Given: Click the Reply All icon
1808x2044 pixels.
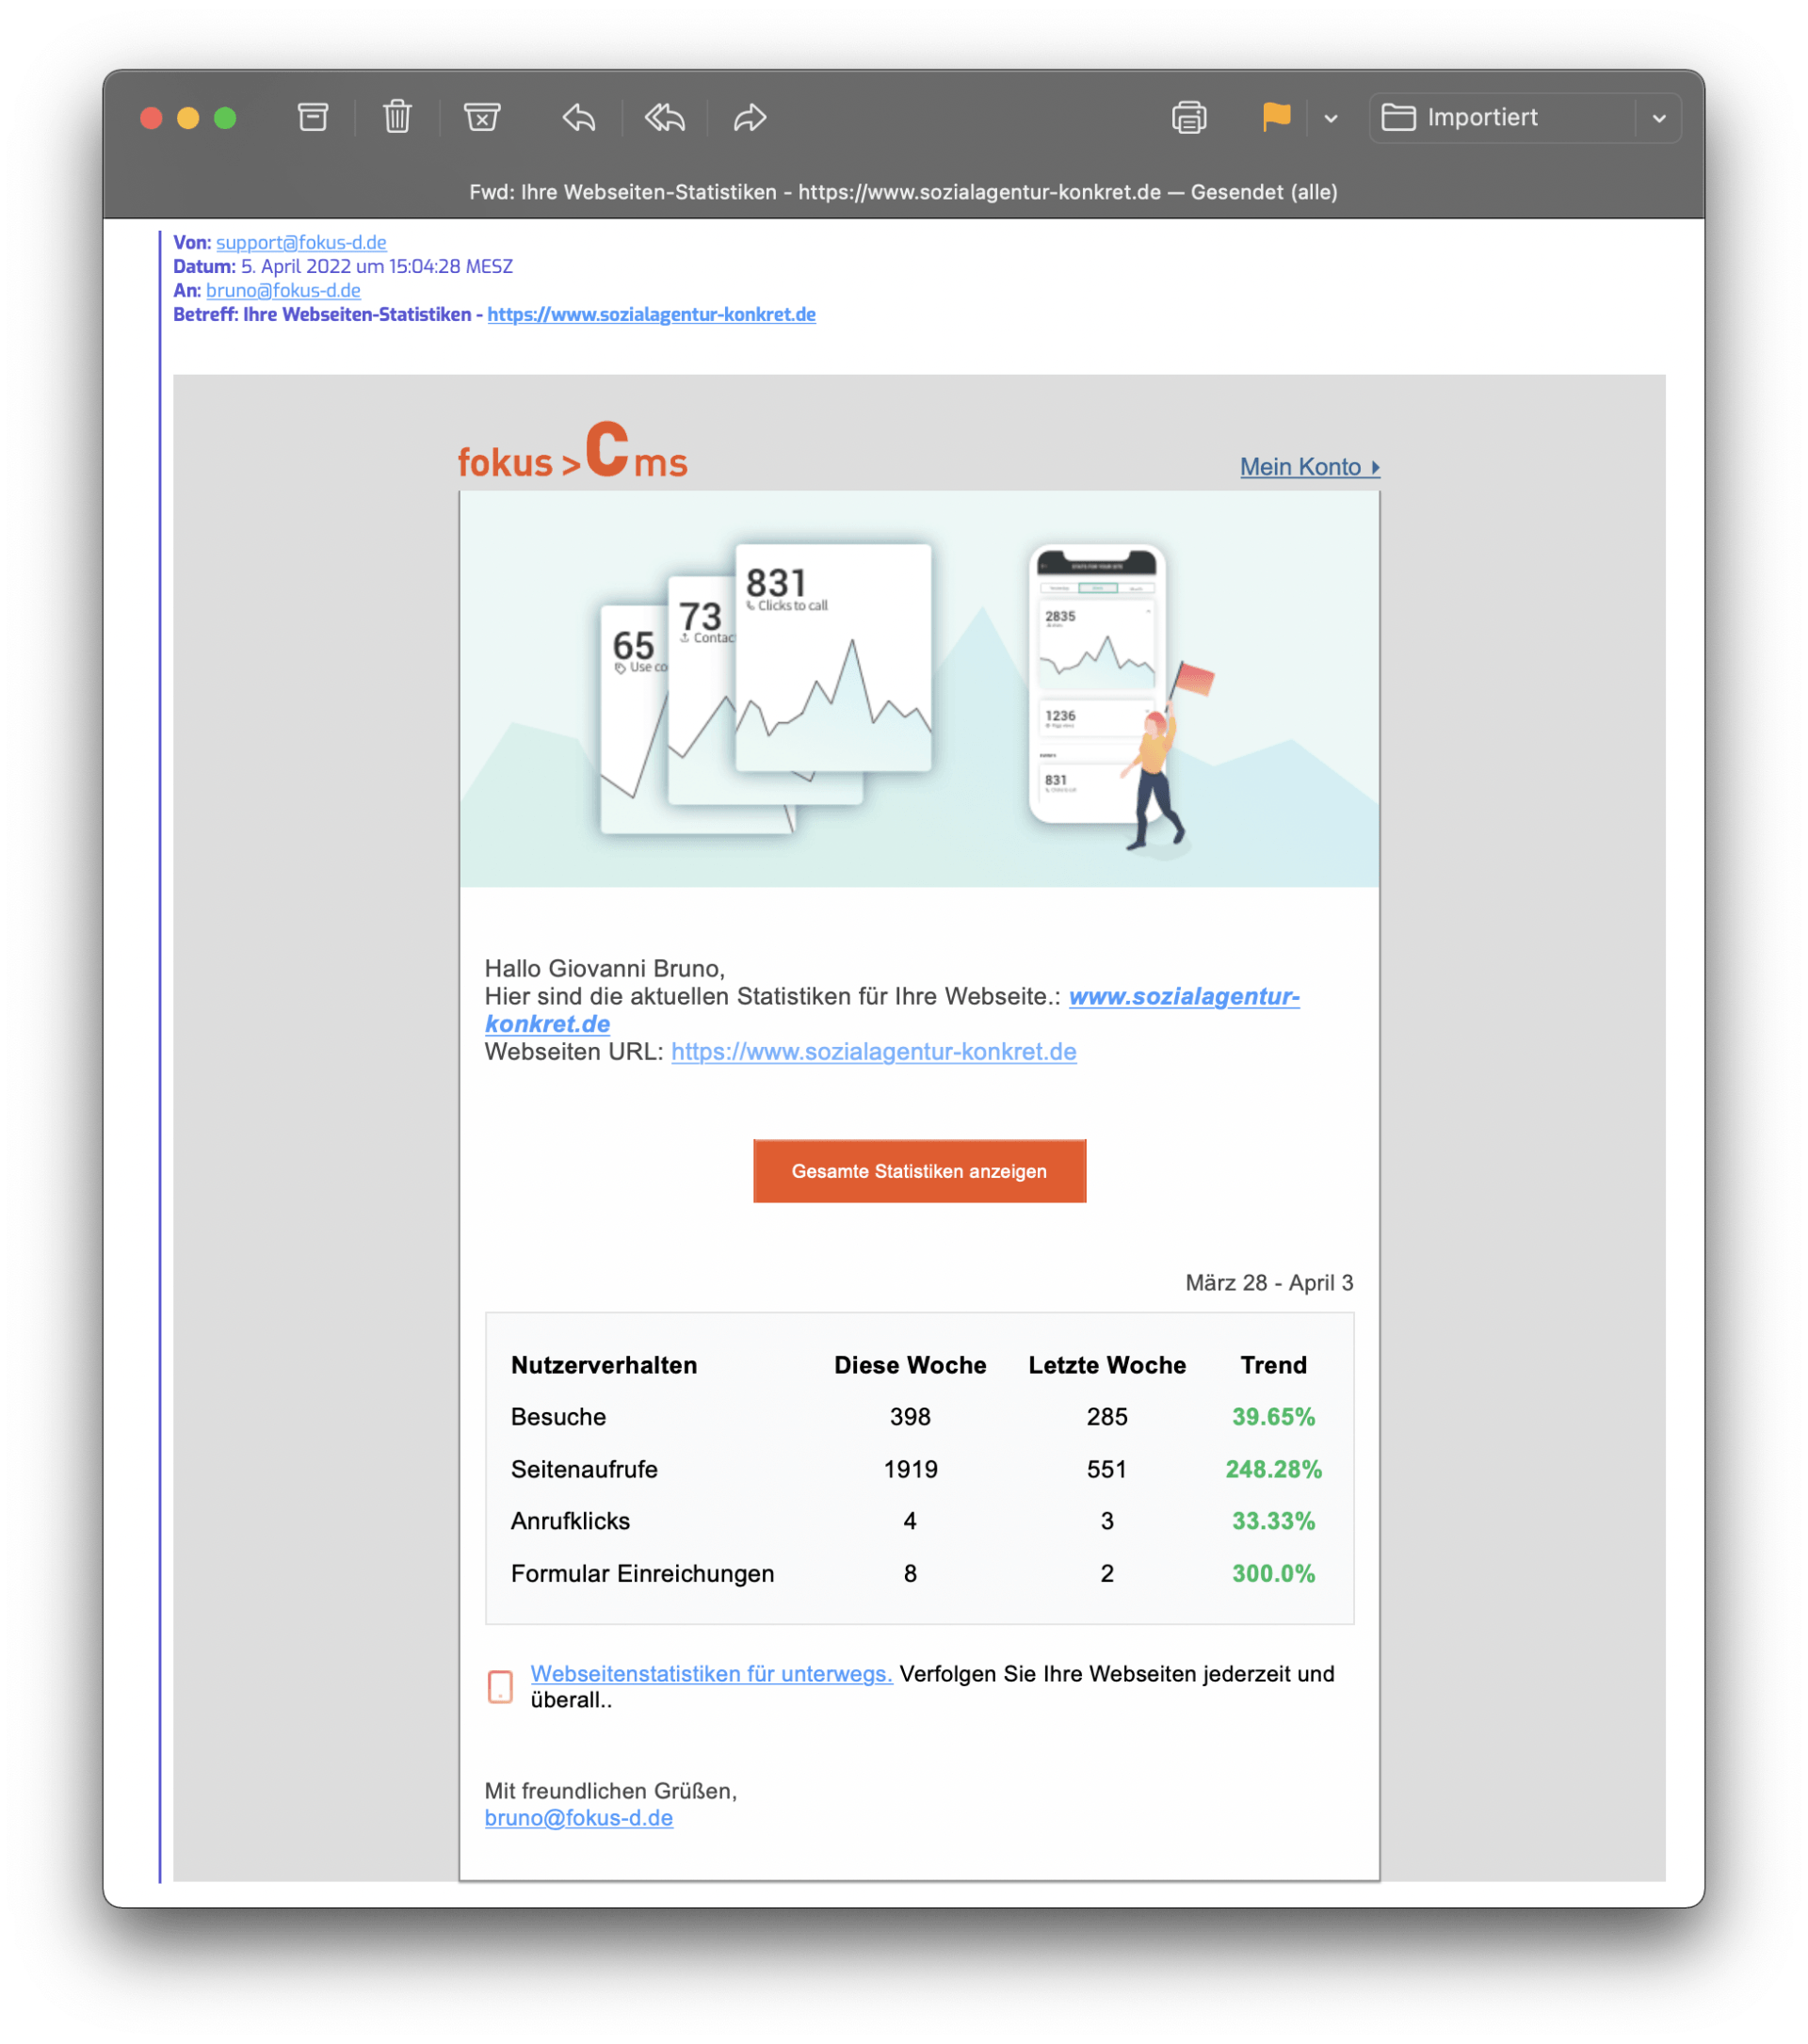Looking at the screenshot, I should coord(664,118).
